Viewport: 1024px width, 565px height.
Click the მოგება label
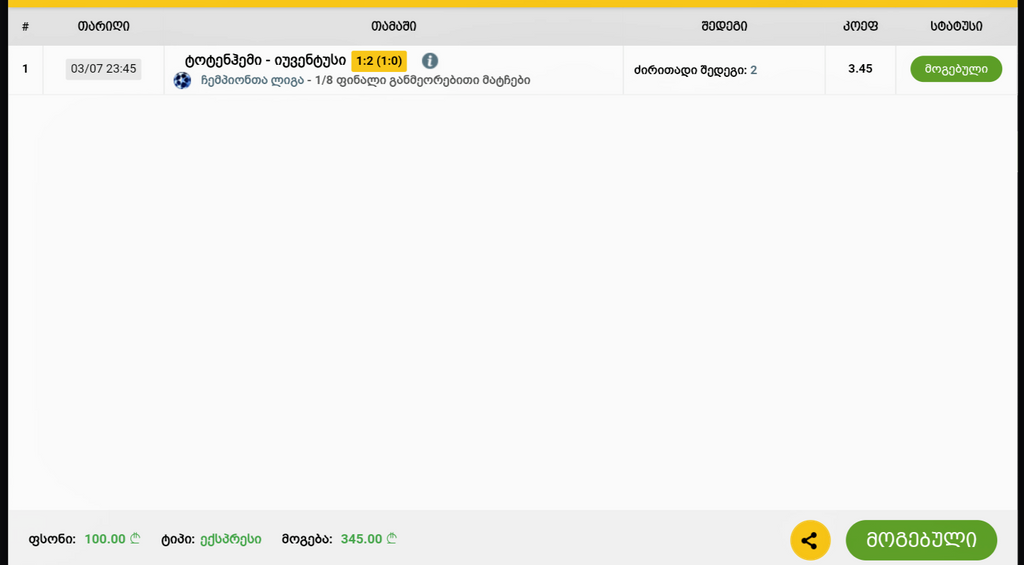(307, 540)
